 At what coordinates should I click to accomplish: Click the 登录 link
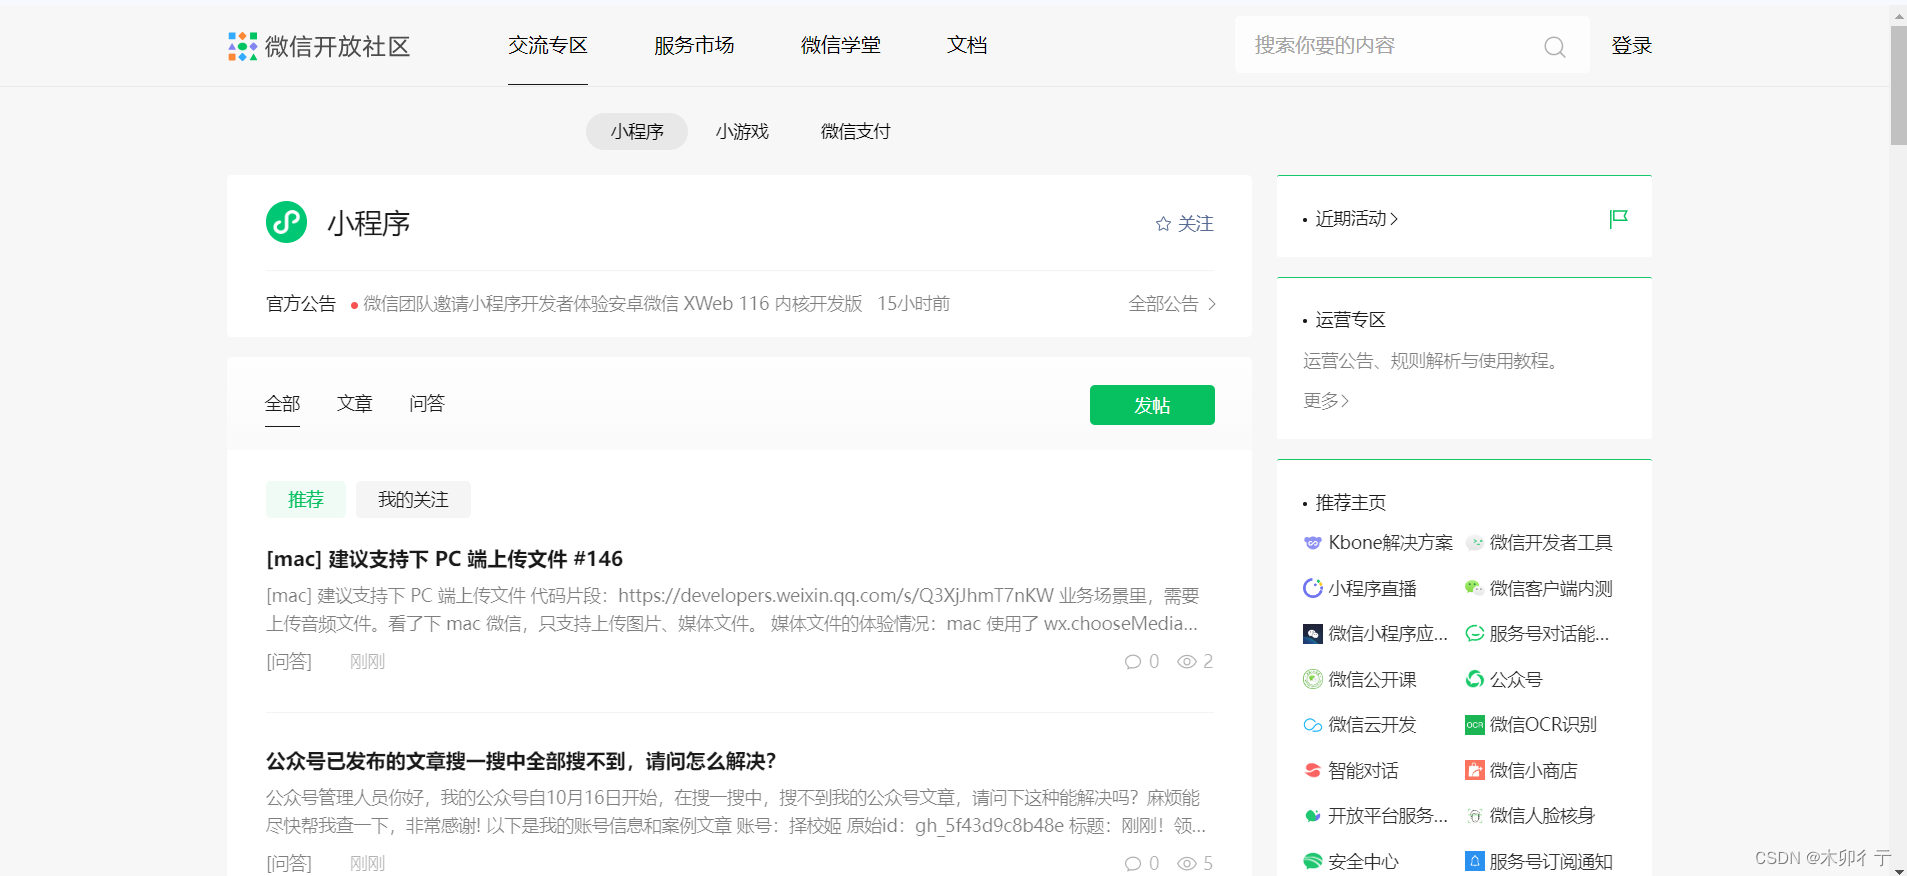(x=1631, y=46)
